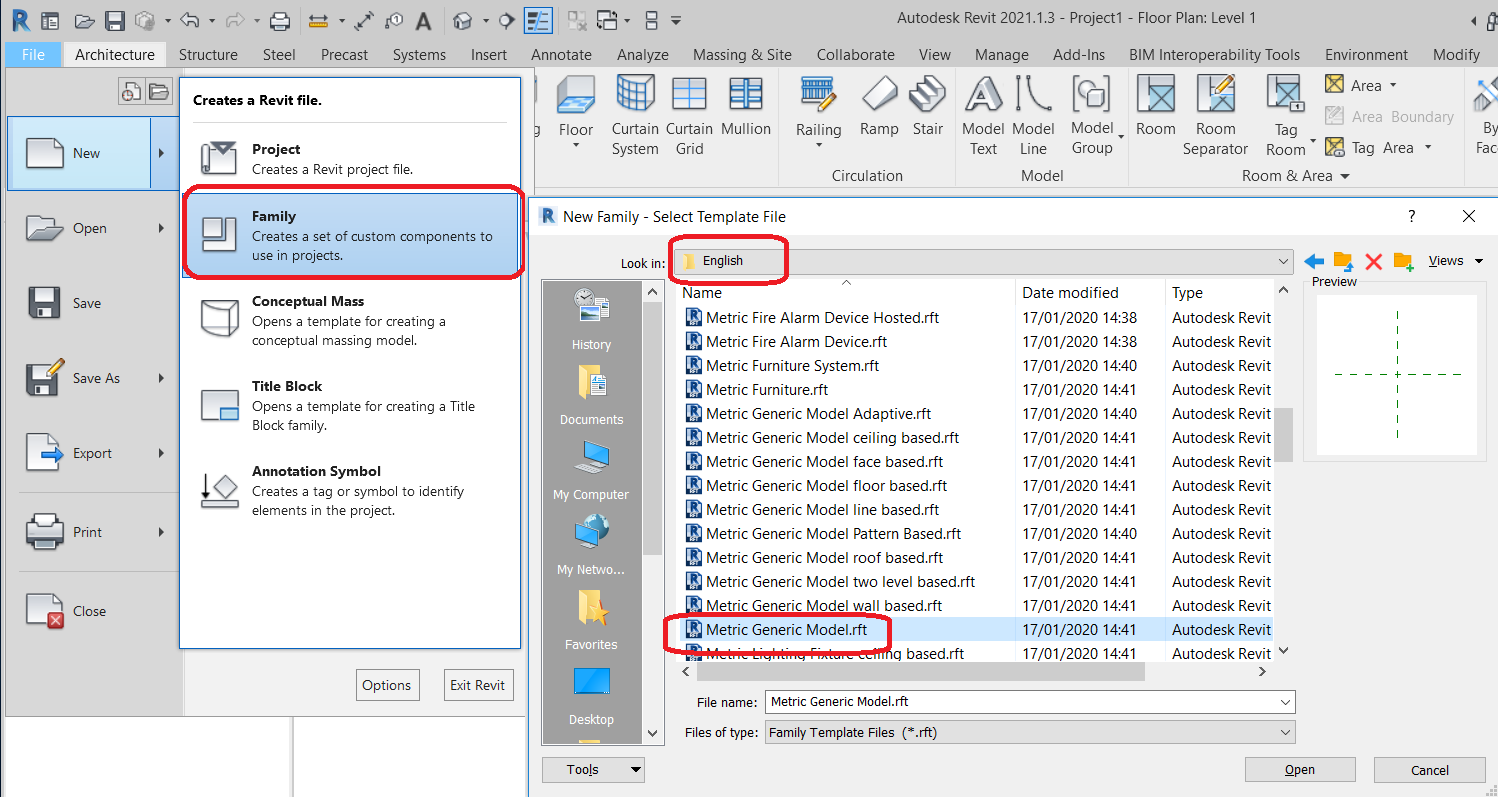The width and height of the screenshot is (1498, 797).
Task: Choose the Curtain Grid tool
Action: point(689,115)
